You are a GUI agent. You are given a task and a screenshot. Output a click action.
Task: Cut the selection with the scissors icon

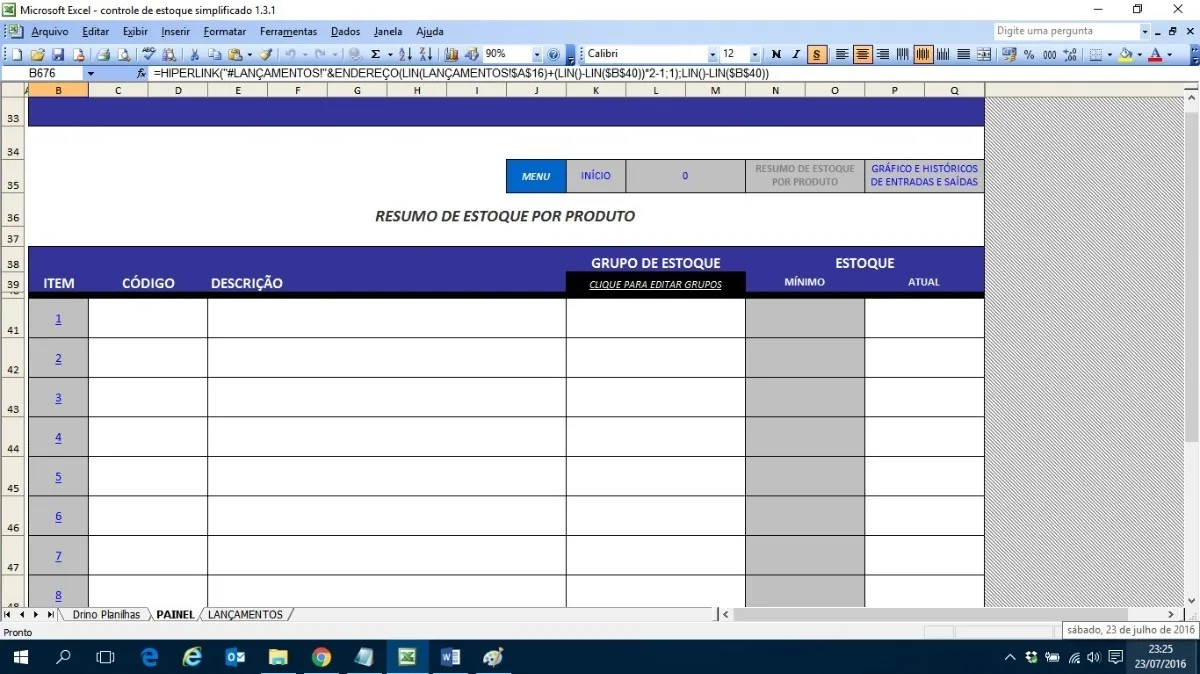[195, 54]
